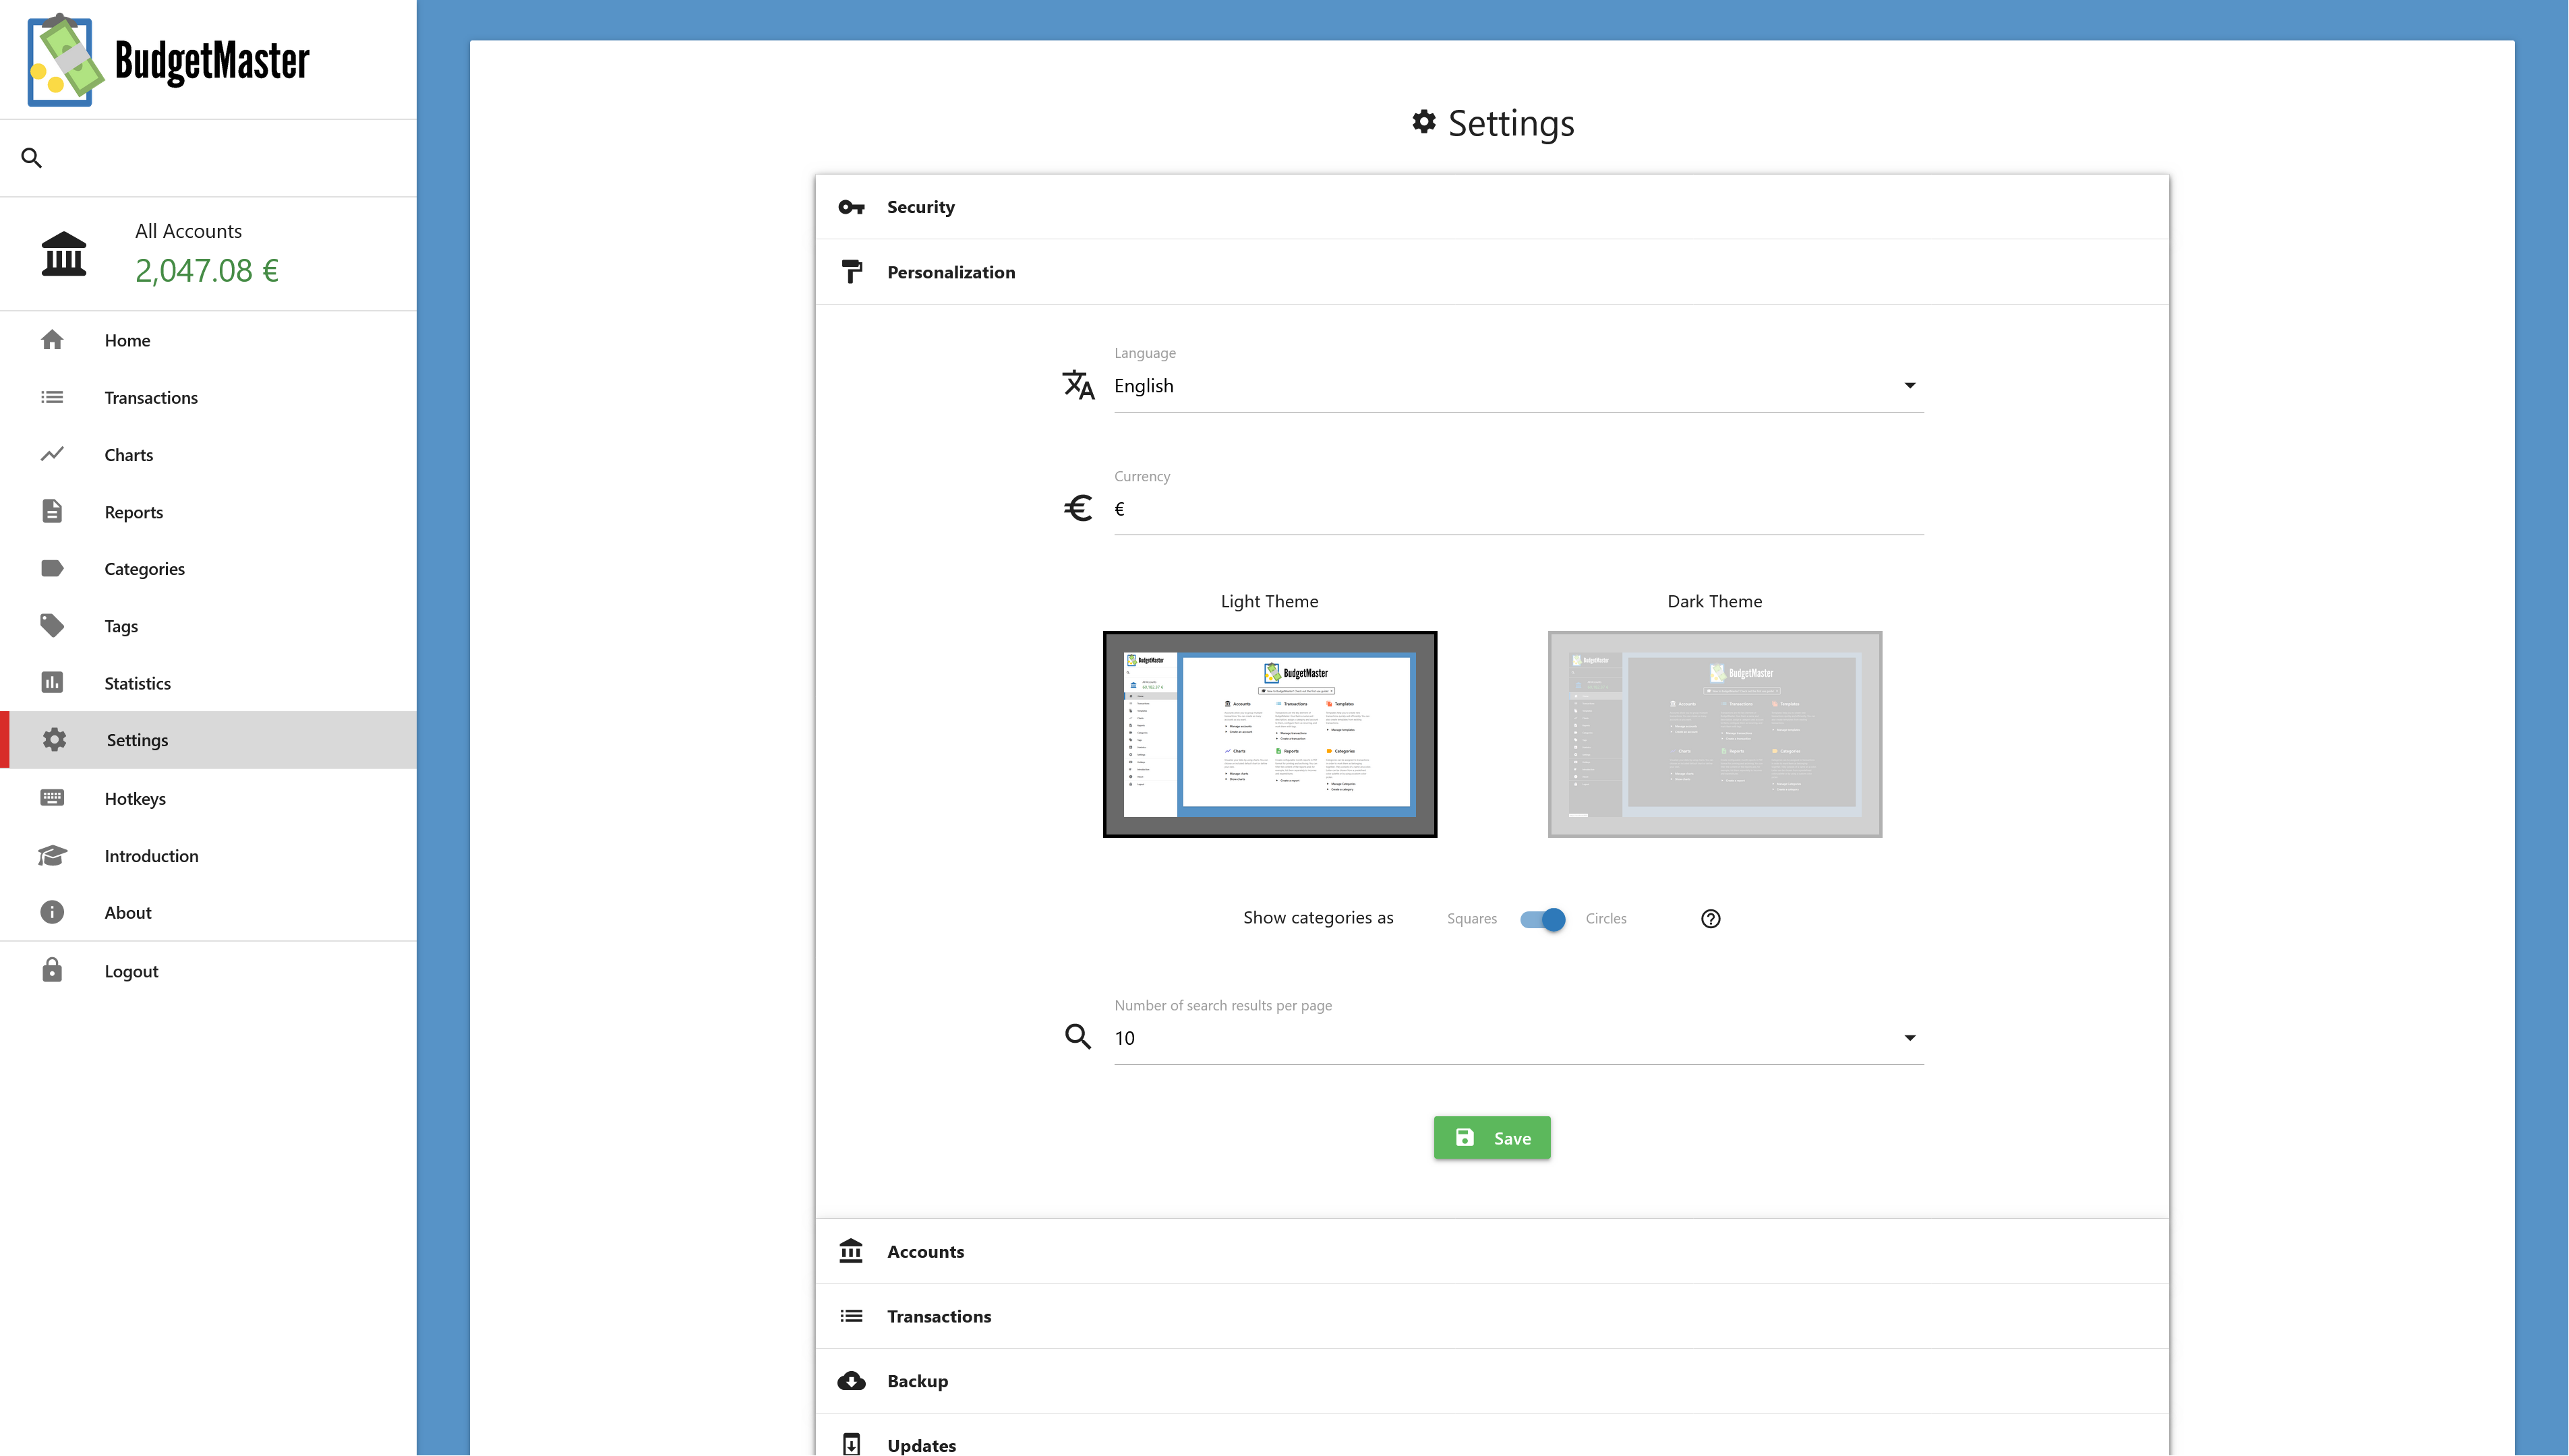Click the BudgetMaster logo icon
This screenshot has width=2569, height=1456.
(65, 60)
